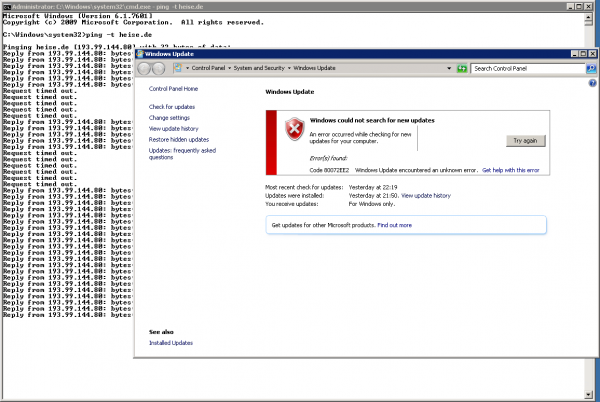Close the cmd.exe command prompt window
The height and width of the screenshot is (402, 600).
(588, 7)
